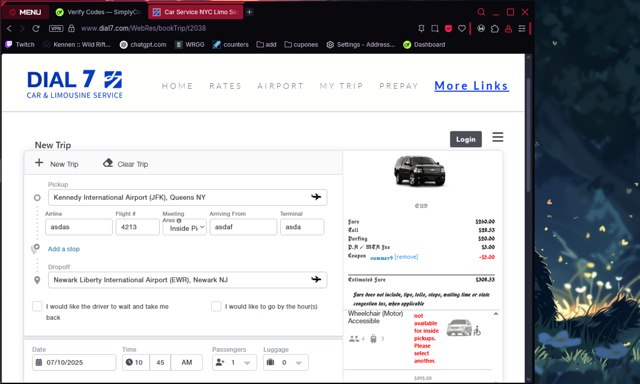Click the Arriving From input field
Viewport: 640px width, 384px height.
[x=243, y=227]
